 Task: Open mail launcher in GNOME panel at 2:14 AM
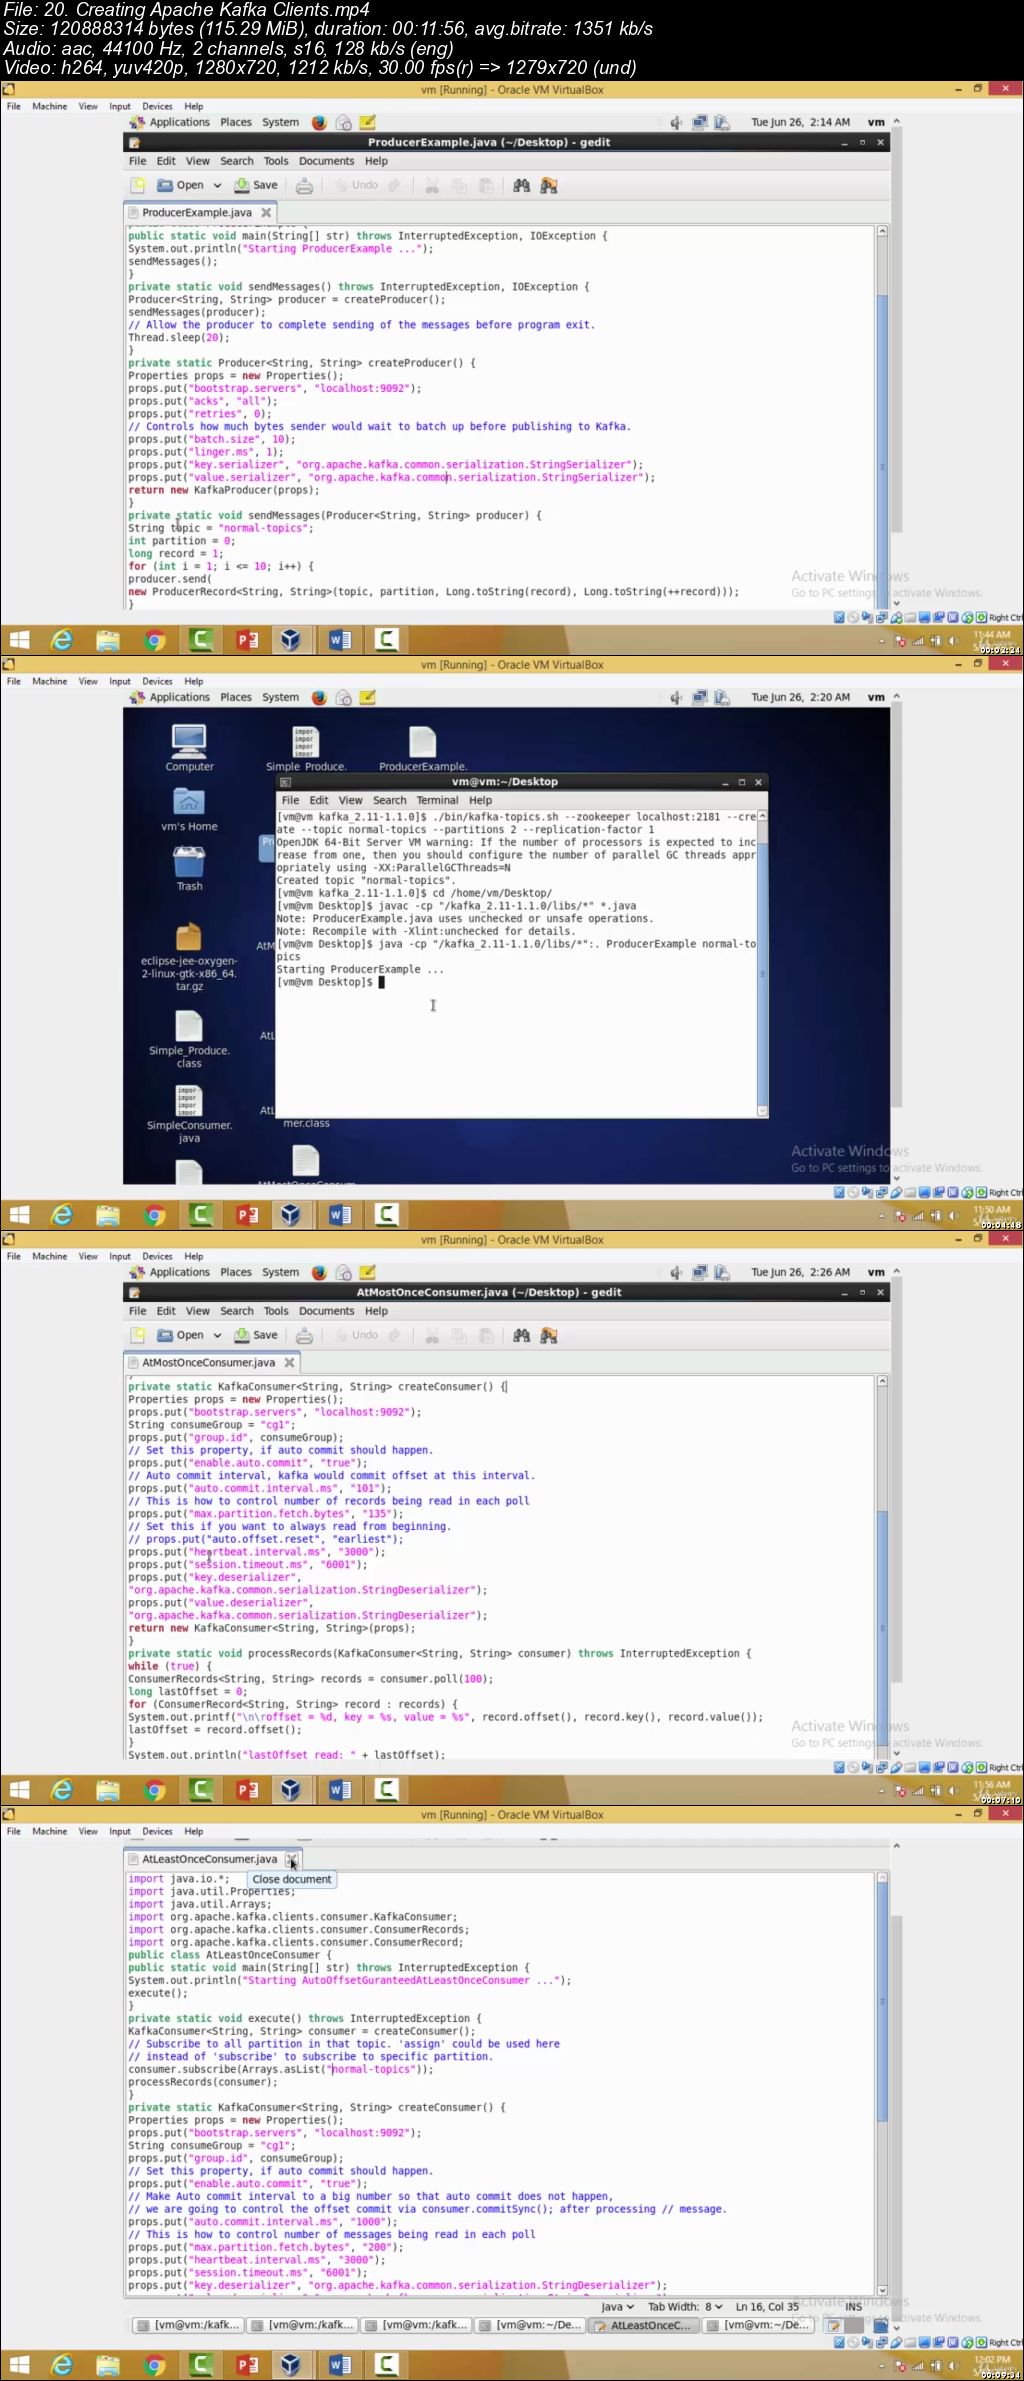coord(343,122)
